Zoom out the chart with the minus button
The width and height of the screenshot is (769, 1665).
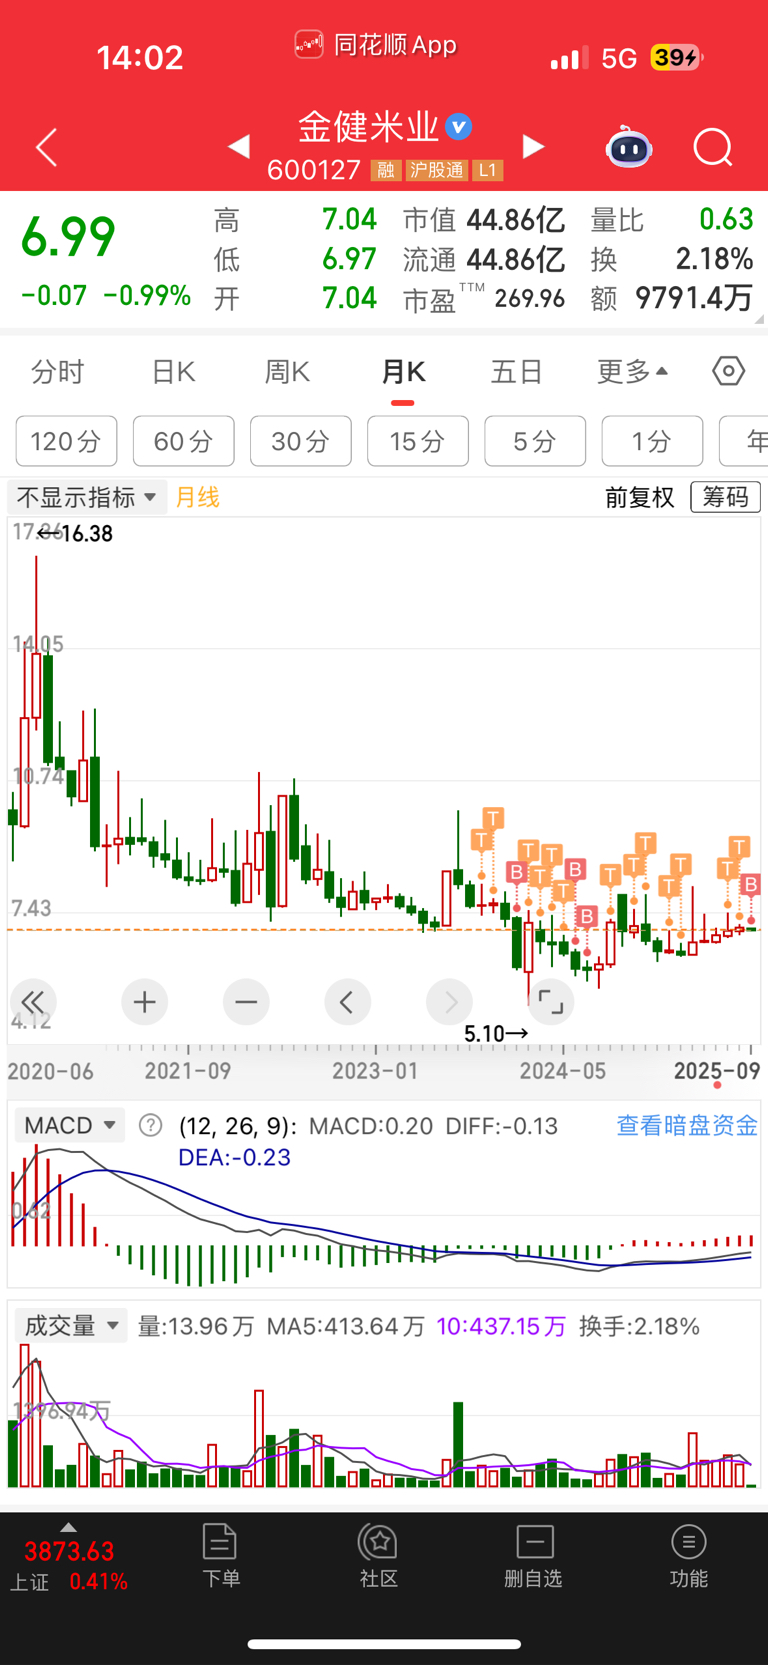[246, 1002]
